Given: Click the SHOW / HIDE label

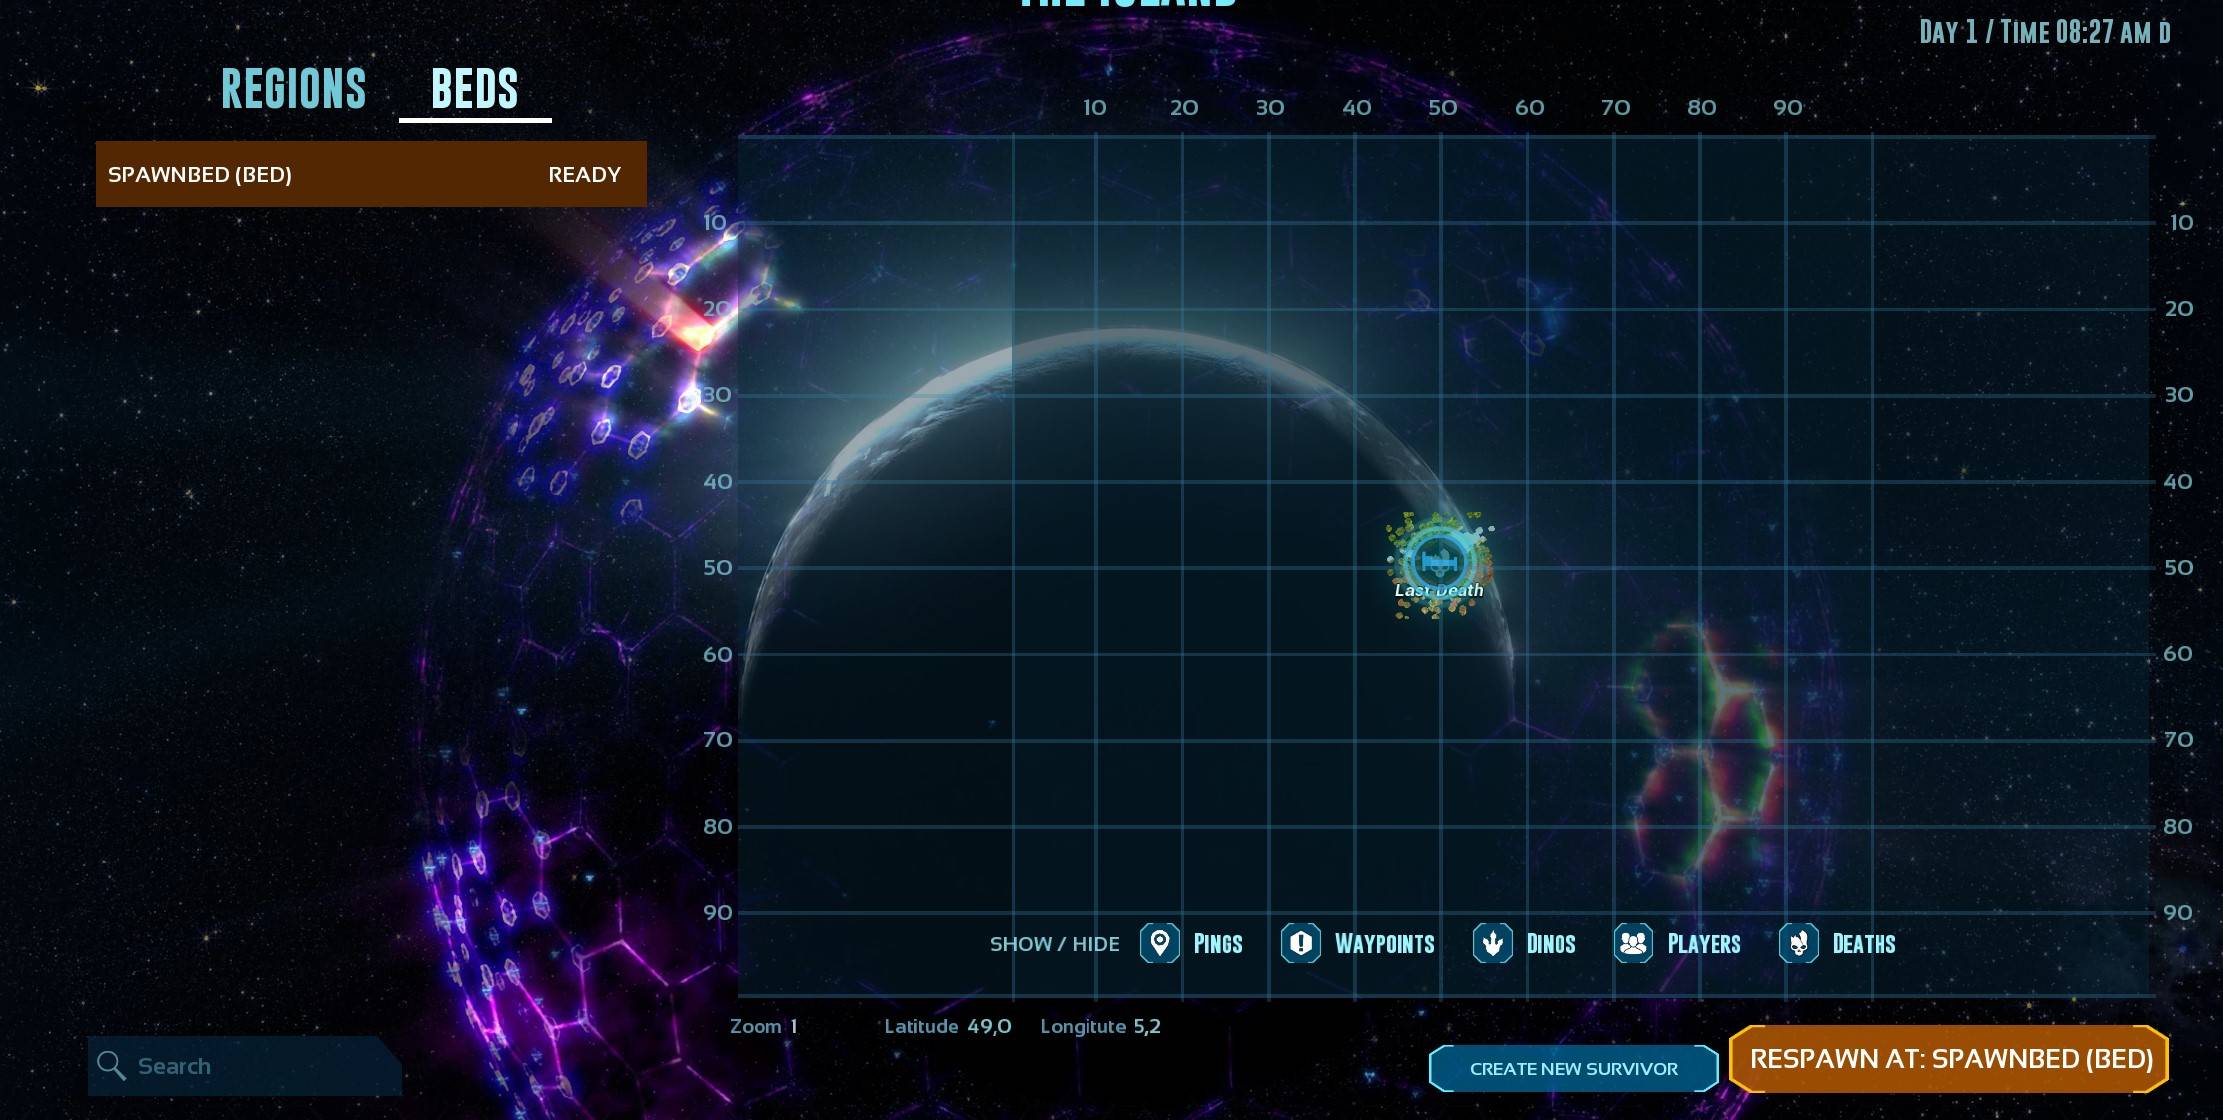Looking at the screenshot, I should point(1054,944).
